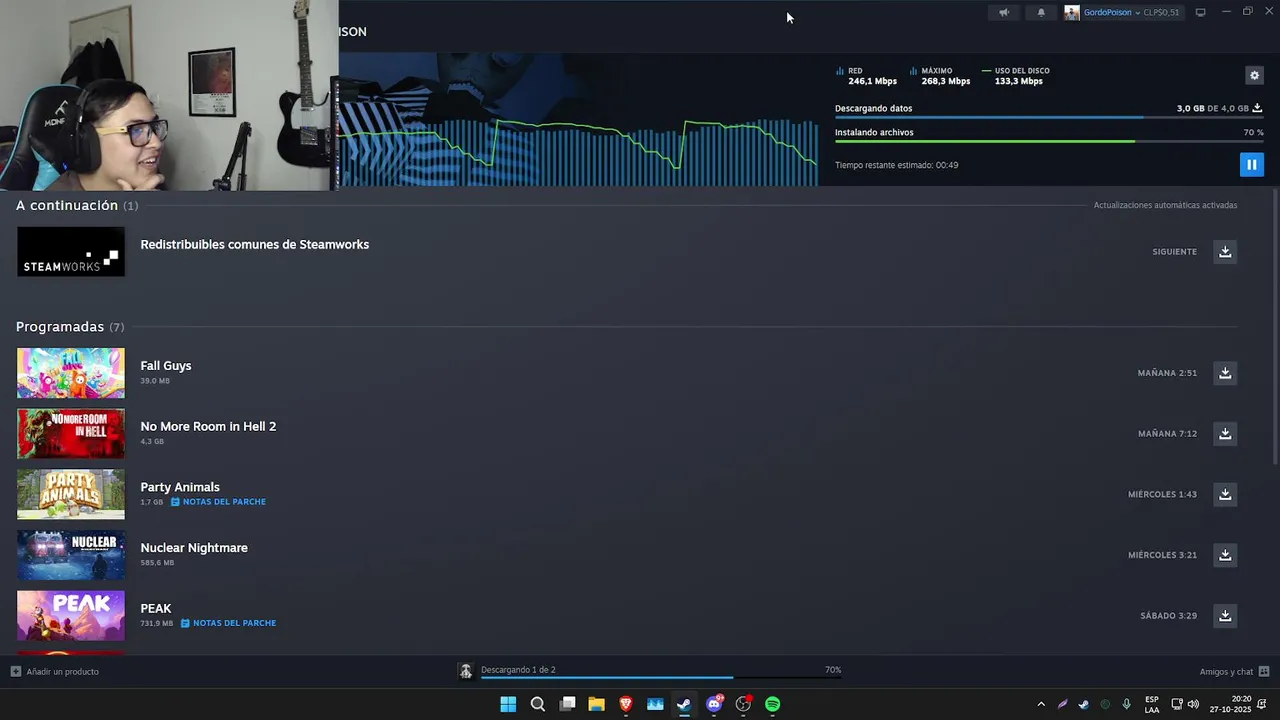
Task: Select Nuclear Nightmare title text
Action: [194, 548]
